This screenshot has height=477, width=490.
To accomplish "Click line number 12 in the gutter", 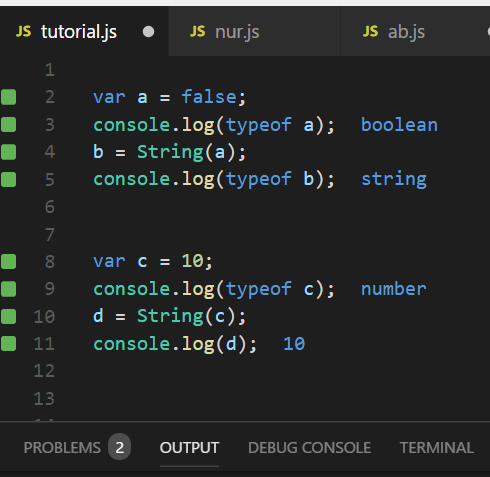I will [x=44, y=371].
